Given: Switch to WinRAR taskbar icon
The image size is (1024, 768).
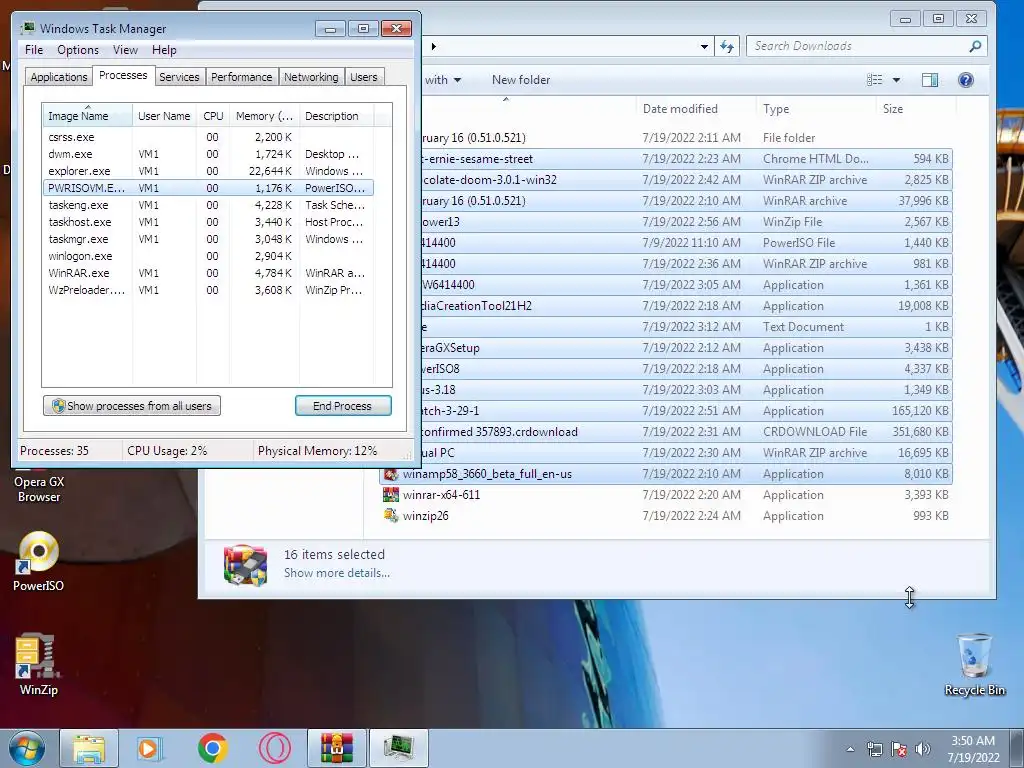Looking at the screenshot, I should pyautogui.click(x=336, y=748).
